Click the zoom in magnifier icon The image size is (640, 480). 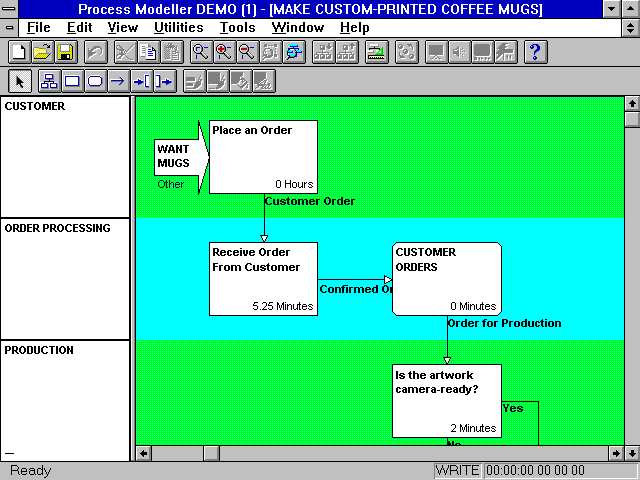224,51
